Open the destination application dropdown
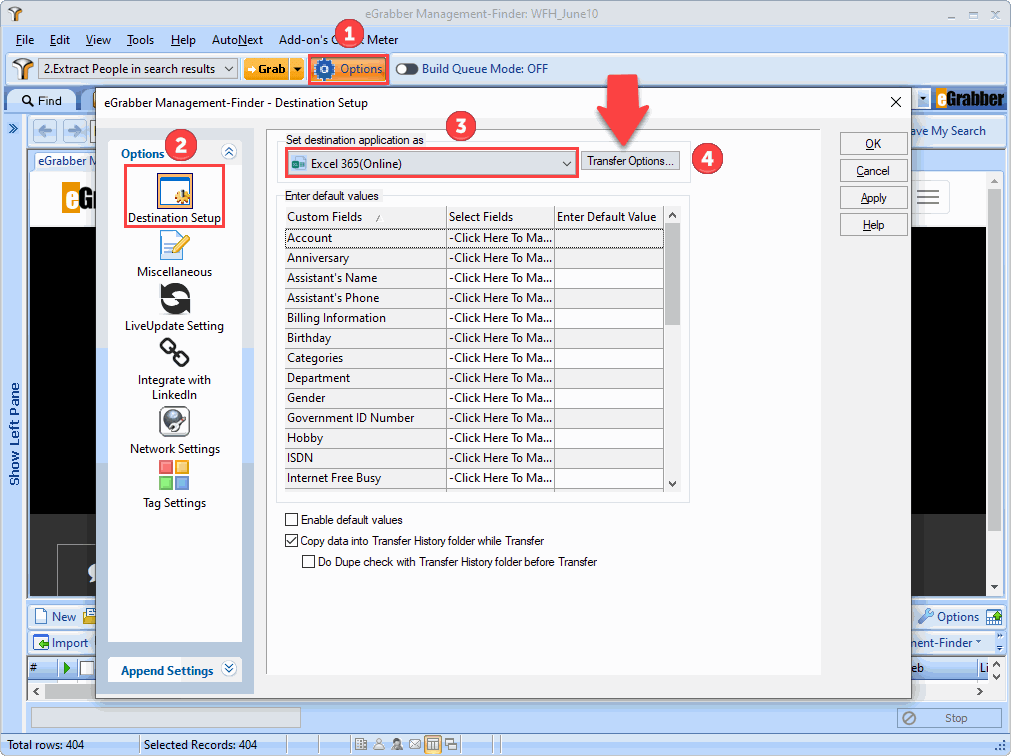 click(431, 164)
